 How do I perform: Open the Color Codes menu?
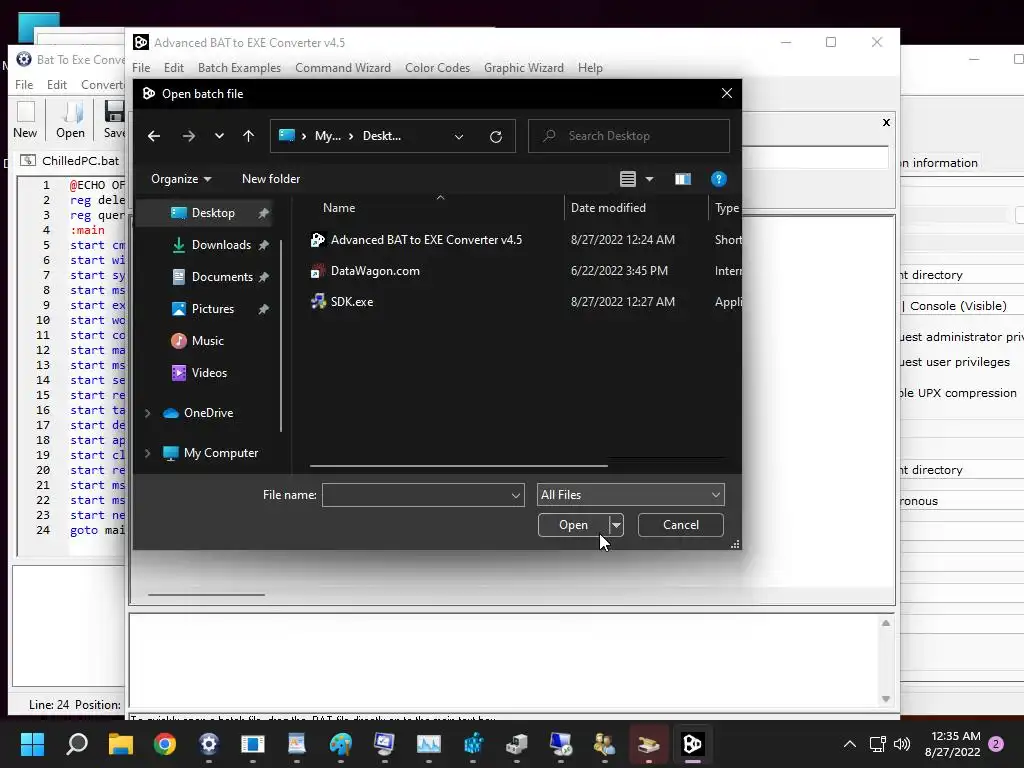coord(438,68)
